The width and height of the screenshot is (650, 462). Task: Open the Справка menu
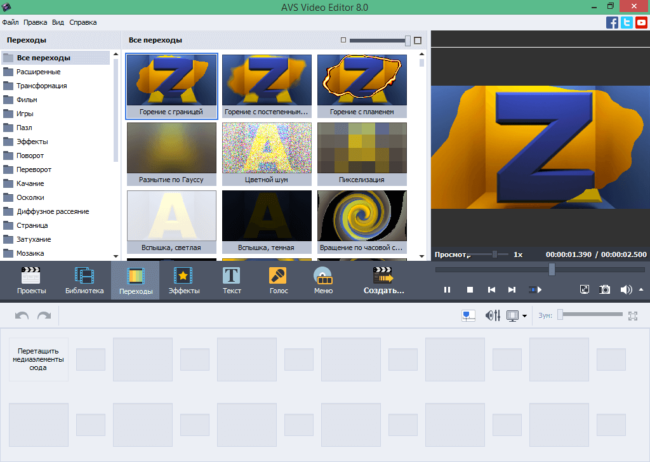tap(83, 22)
